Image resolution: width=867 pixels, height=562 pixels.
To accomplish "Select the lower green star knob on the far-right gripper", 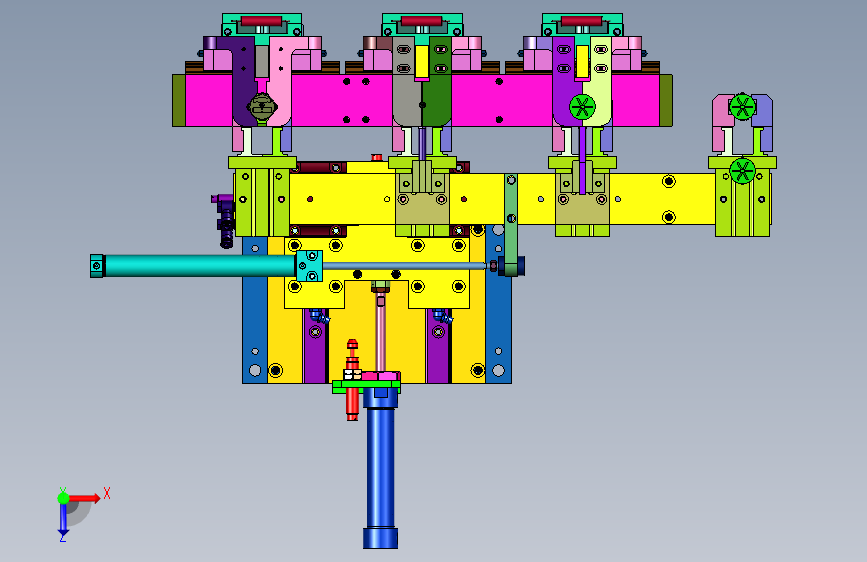I will point(743,171).
